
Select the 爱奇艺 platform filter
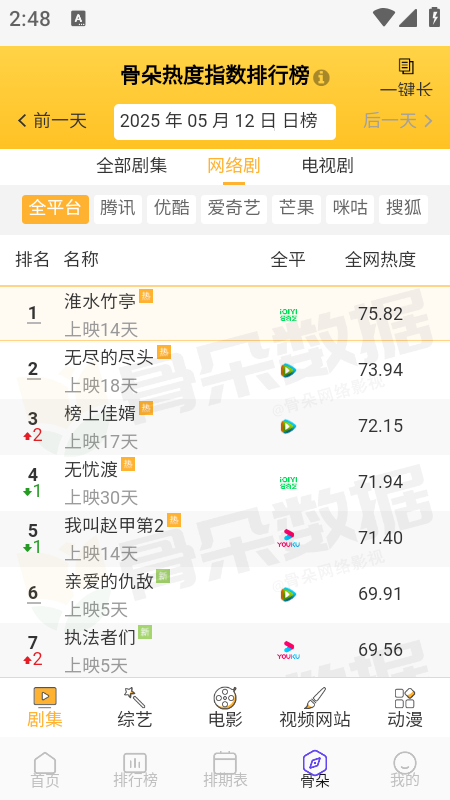coord(234,209)
